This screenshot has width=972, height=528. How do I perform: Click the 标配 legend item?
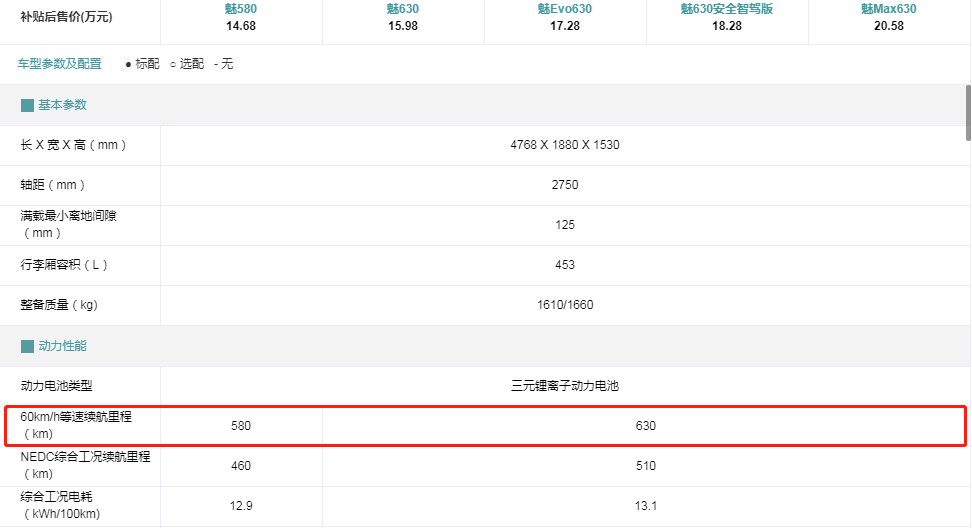[x=142, y=64]
